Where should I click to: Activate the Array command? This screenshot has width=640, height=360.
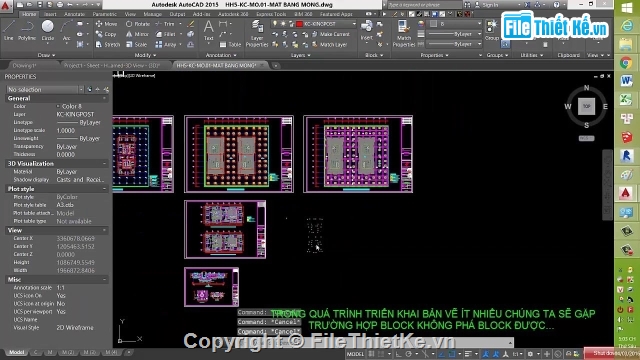[x=166, y=44]
